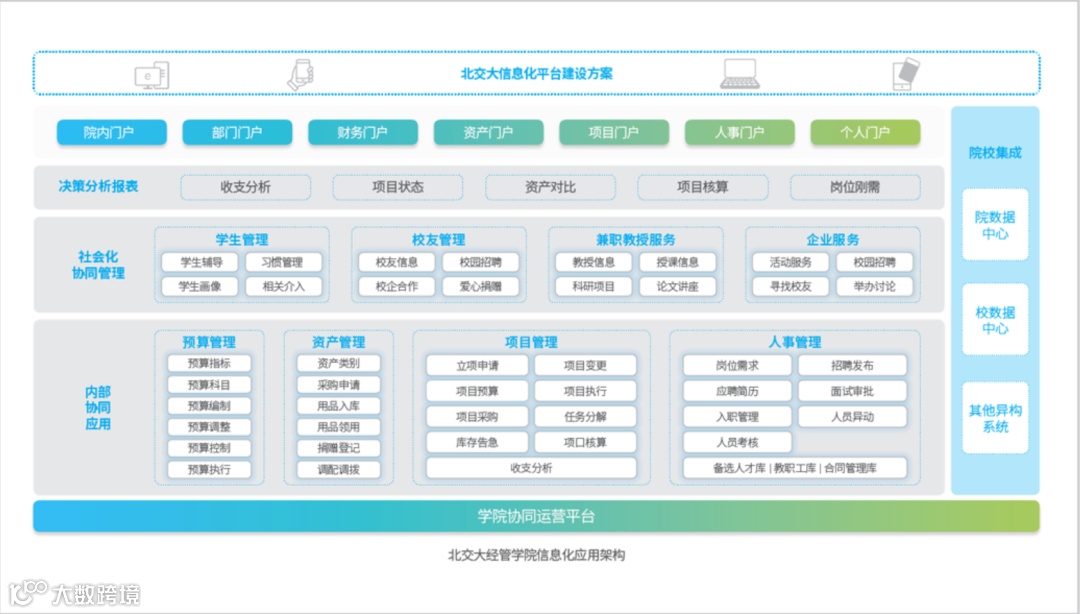Screen dimensions: 1080x614
Task: Select the 个人门户 portal button
Action: click(x=865, y=132)
